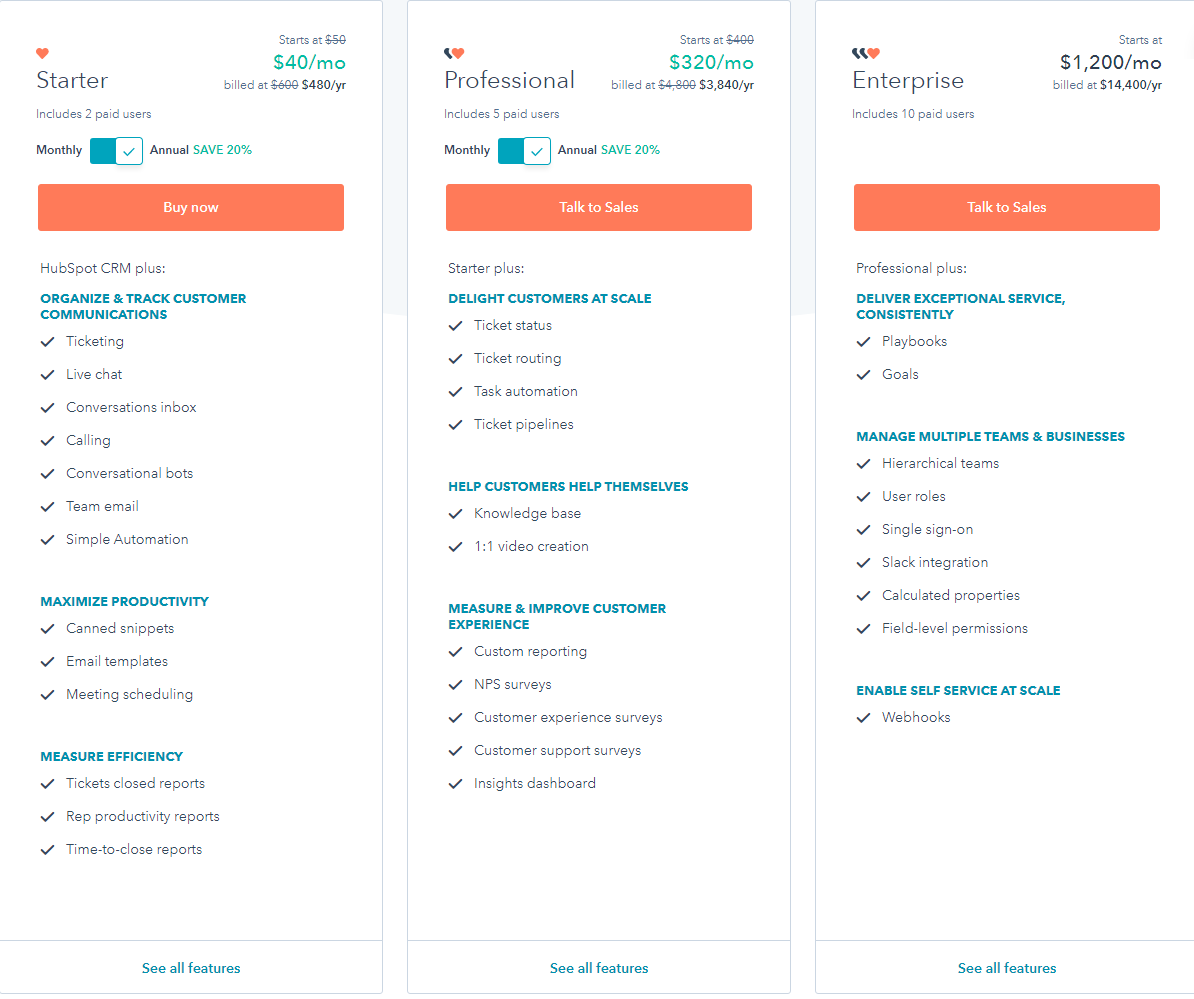Show all Enterprise plan features
This screenshot has width=1194, height=999.
[1007, 967]
